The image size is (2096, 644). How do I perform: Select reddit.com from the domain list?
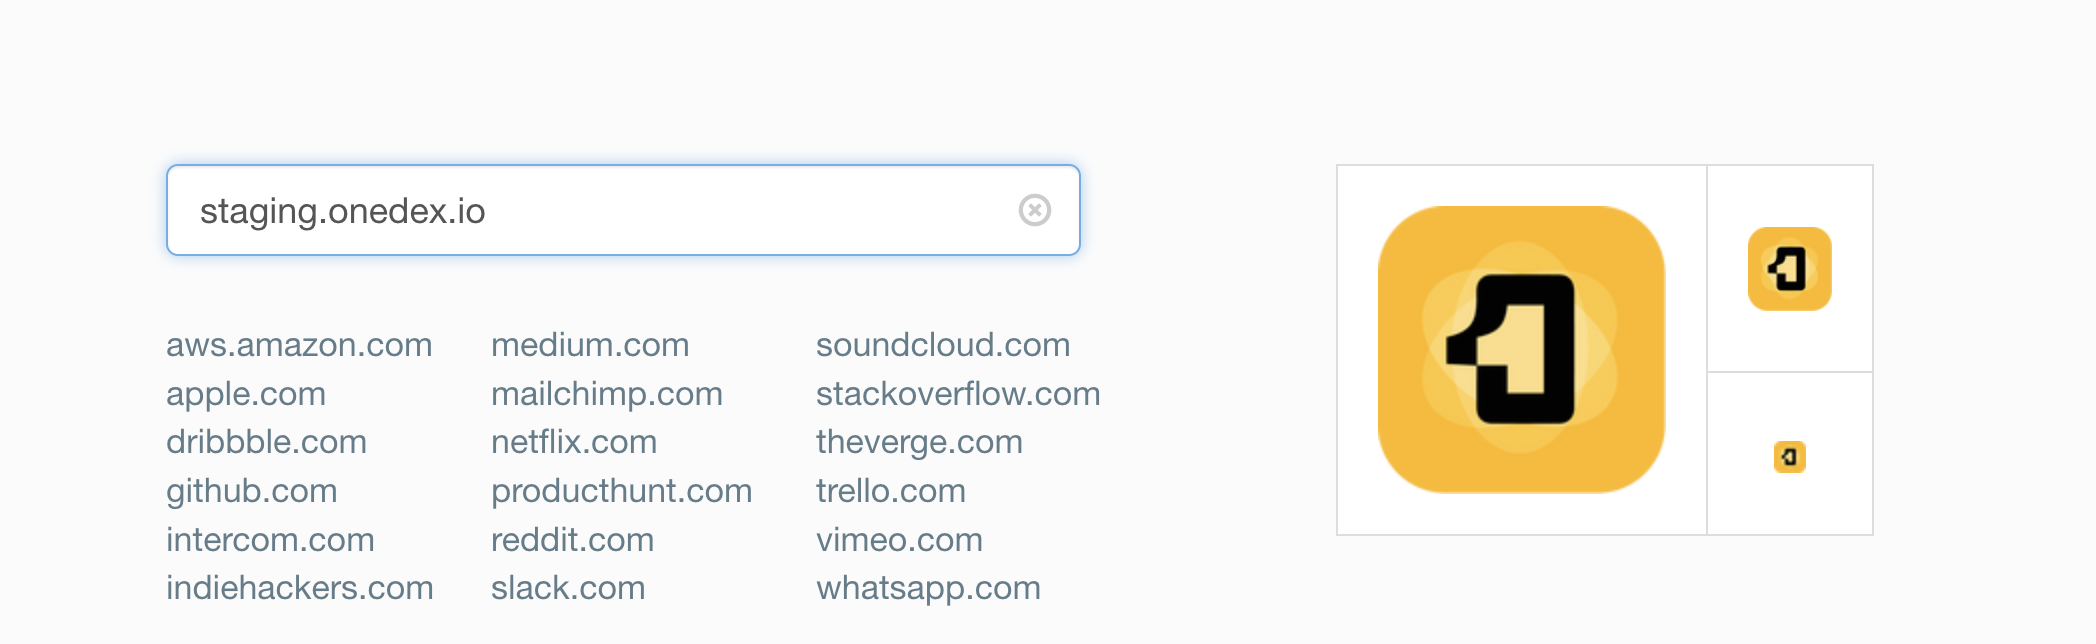571,540
